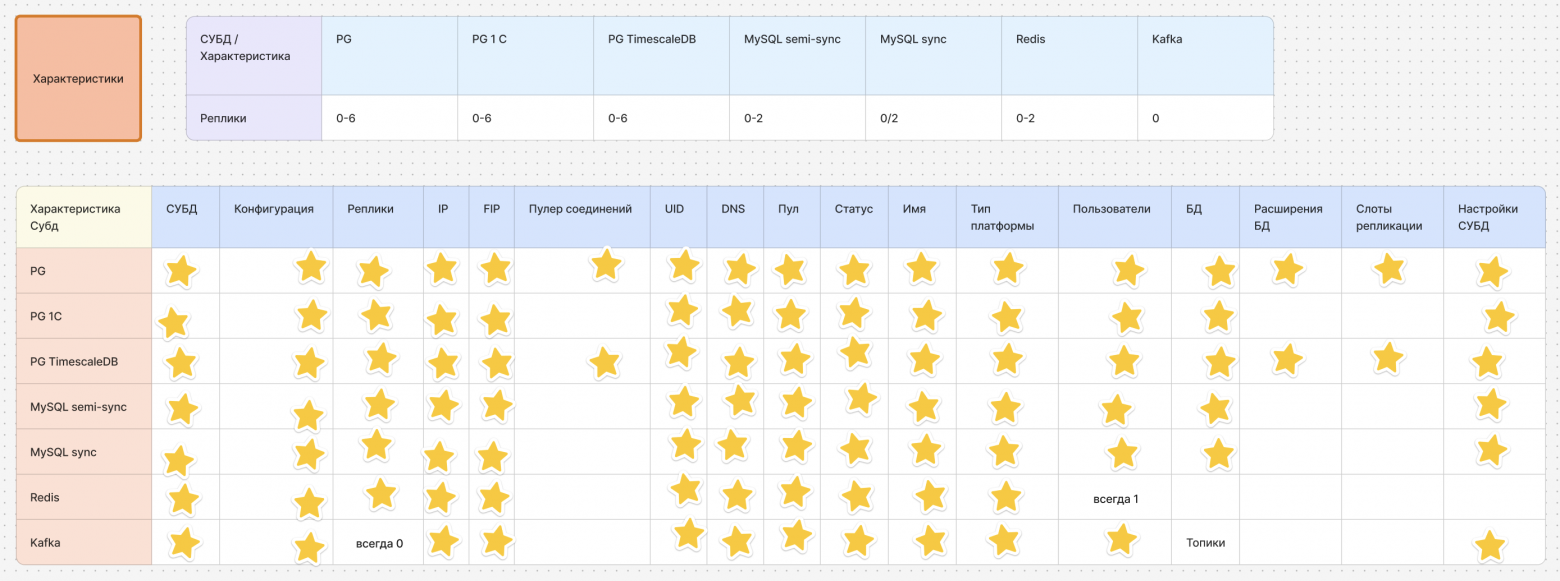
Task: Click the PG 1C row label in bottom table
Action: [84, 316]
